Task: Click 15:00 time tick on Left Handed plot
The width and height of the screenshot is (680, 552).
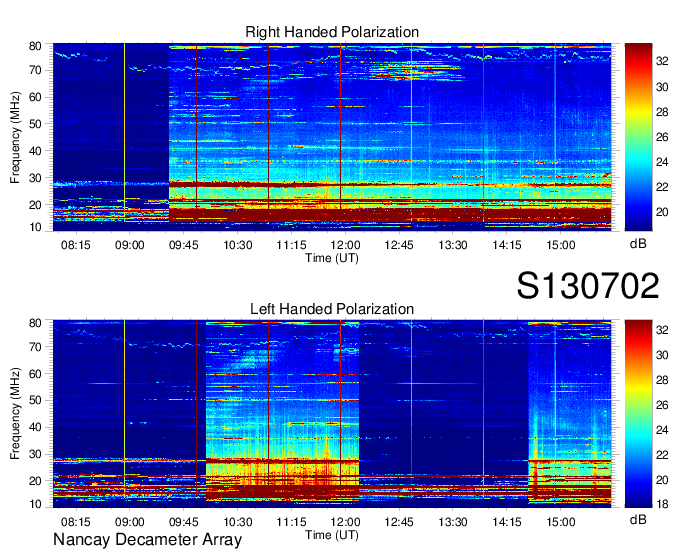Action: [560, 522]
